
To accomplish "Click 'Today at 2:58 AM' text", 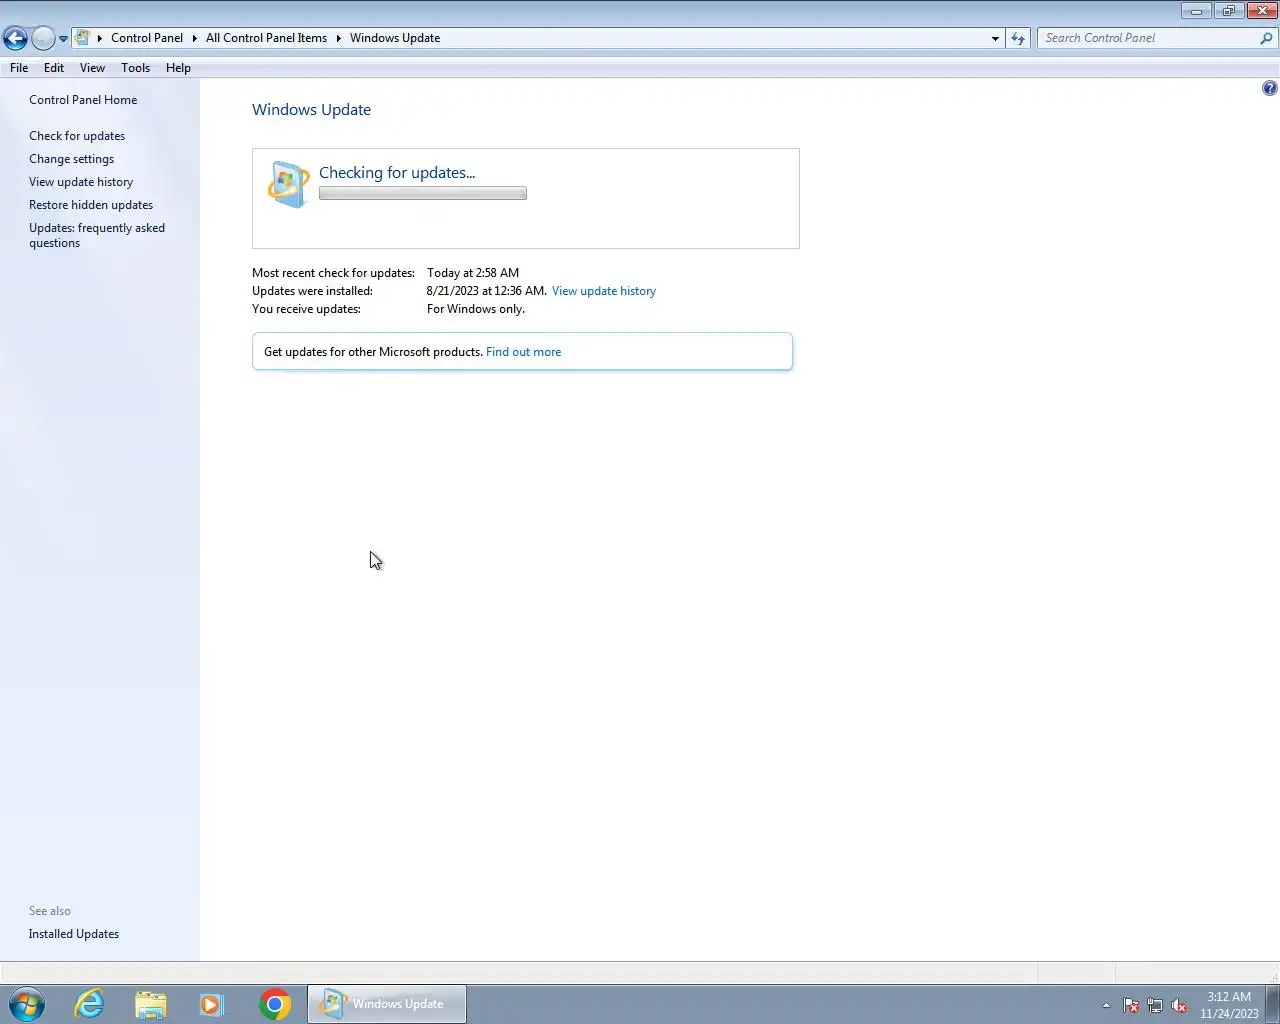I will tap(473, 273).
